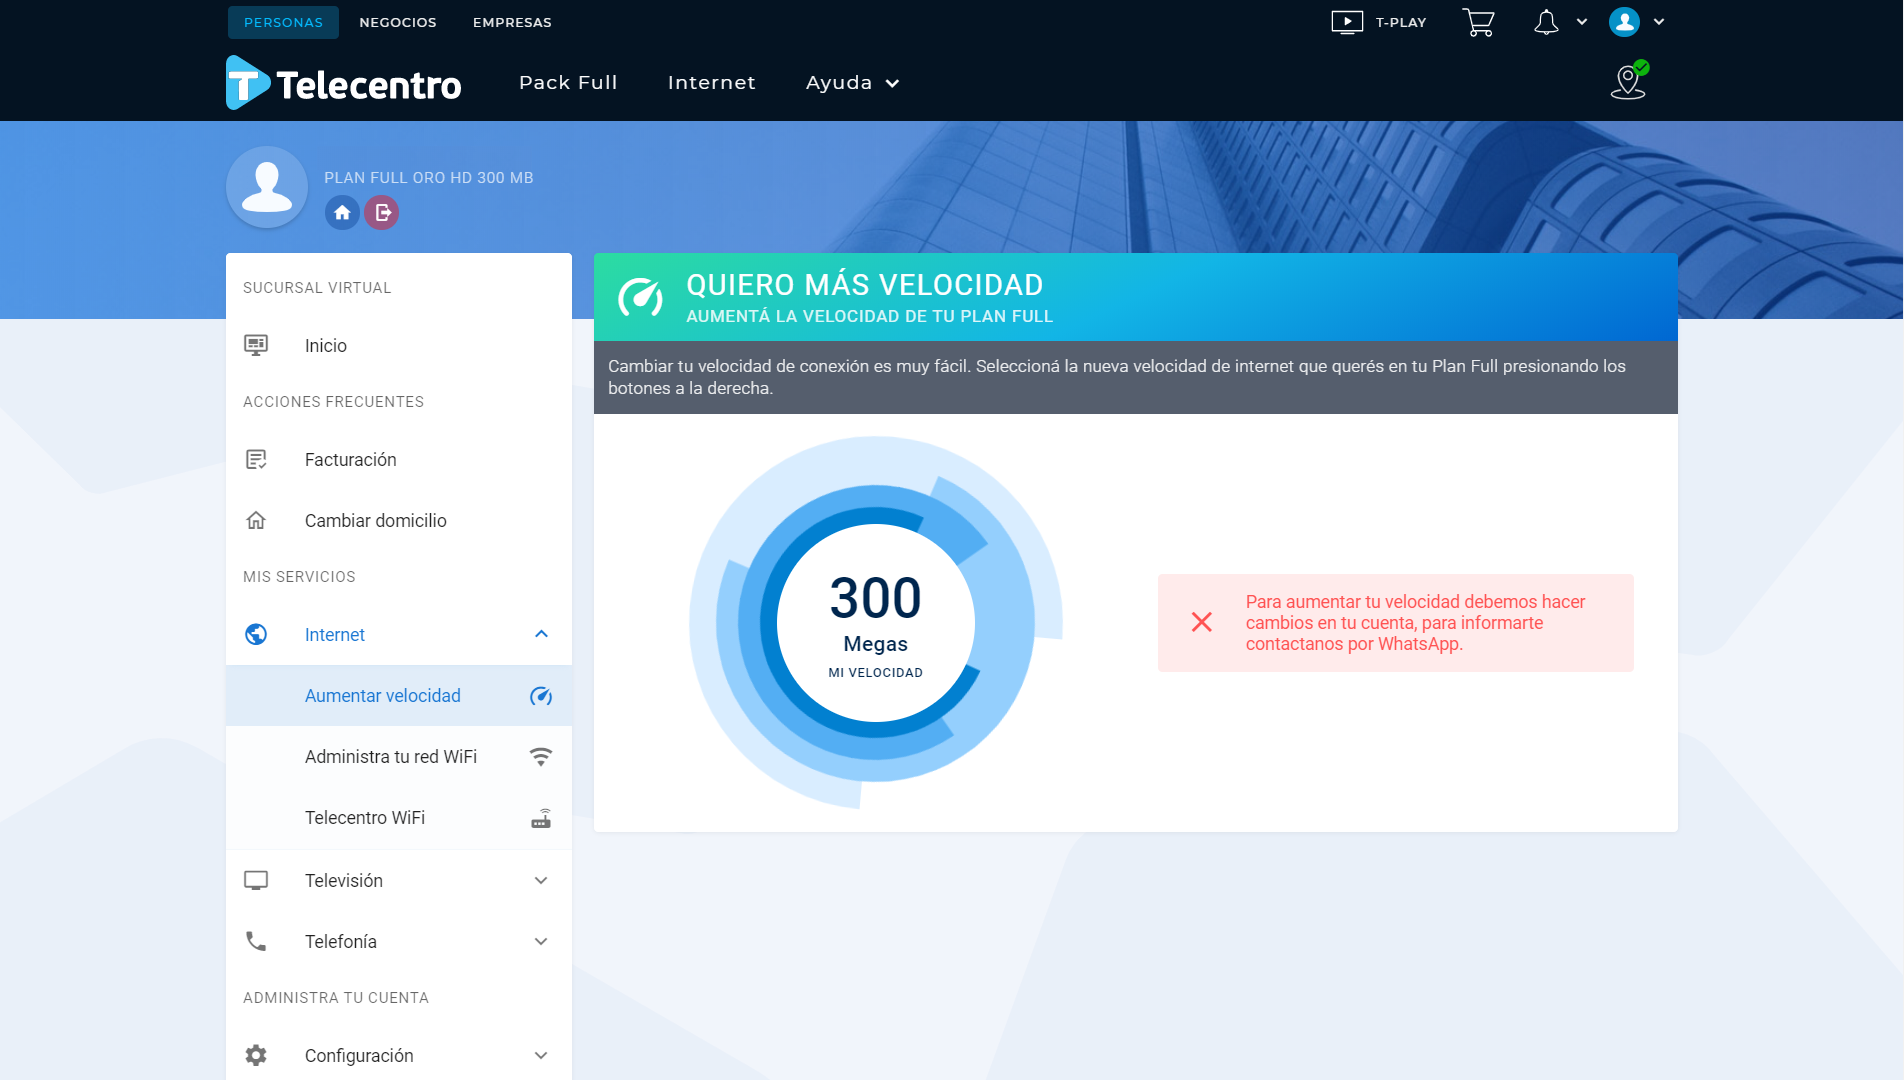
Task: Log out with the purple exit icon
Action: pyautogui.click(x=381, y=213)
